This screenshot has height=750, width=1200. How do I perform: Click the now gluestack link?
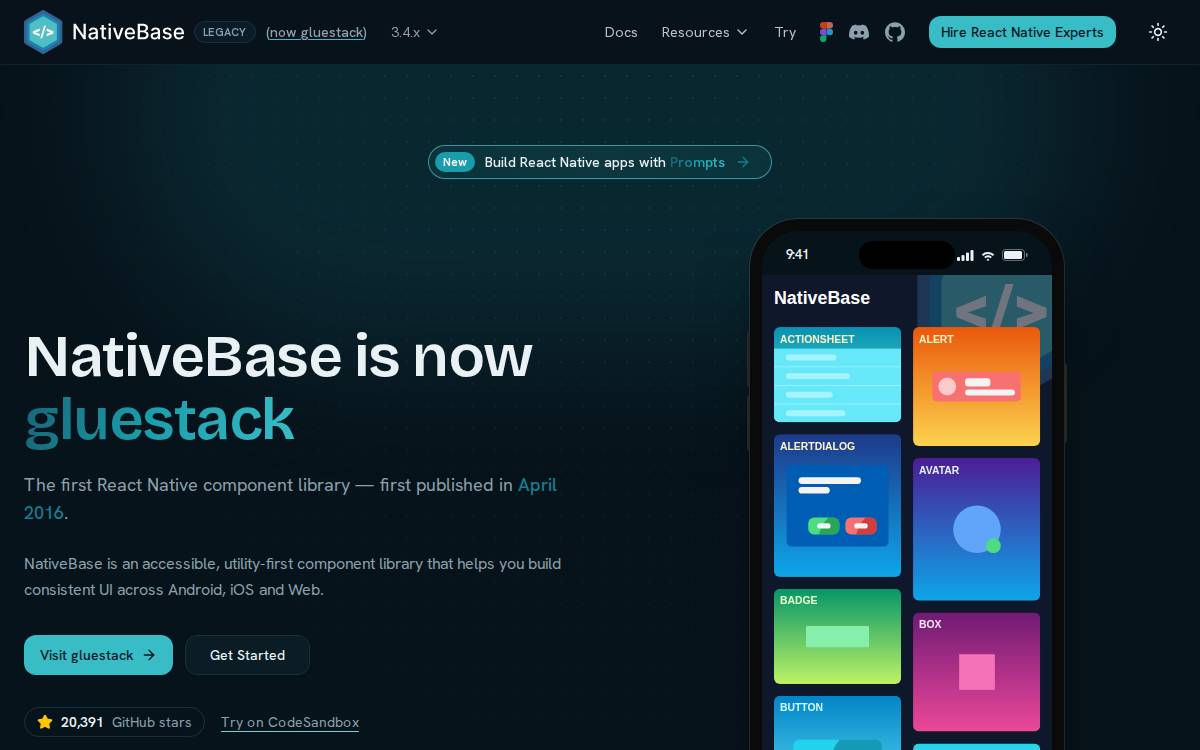(x=316, y=32)
